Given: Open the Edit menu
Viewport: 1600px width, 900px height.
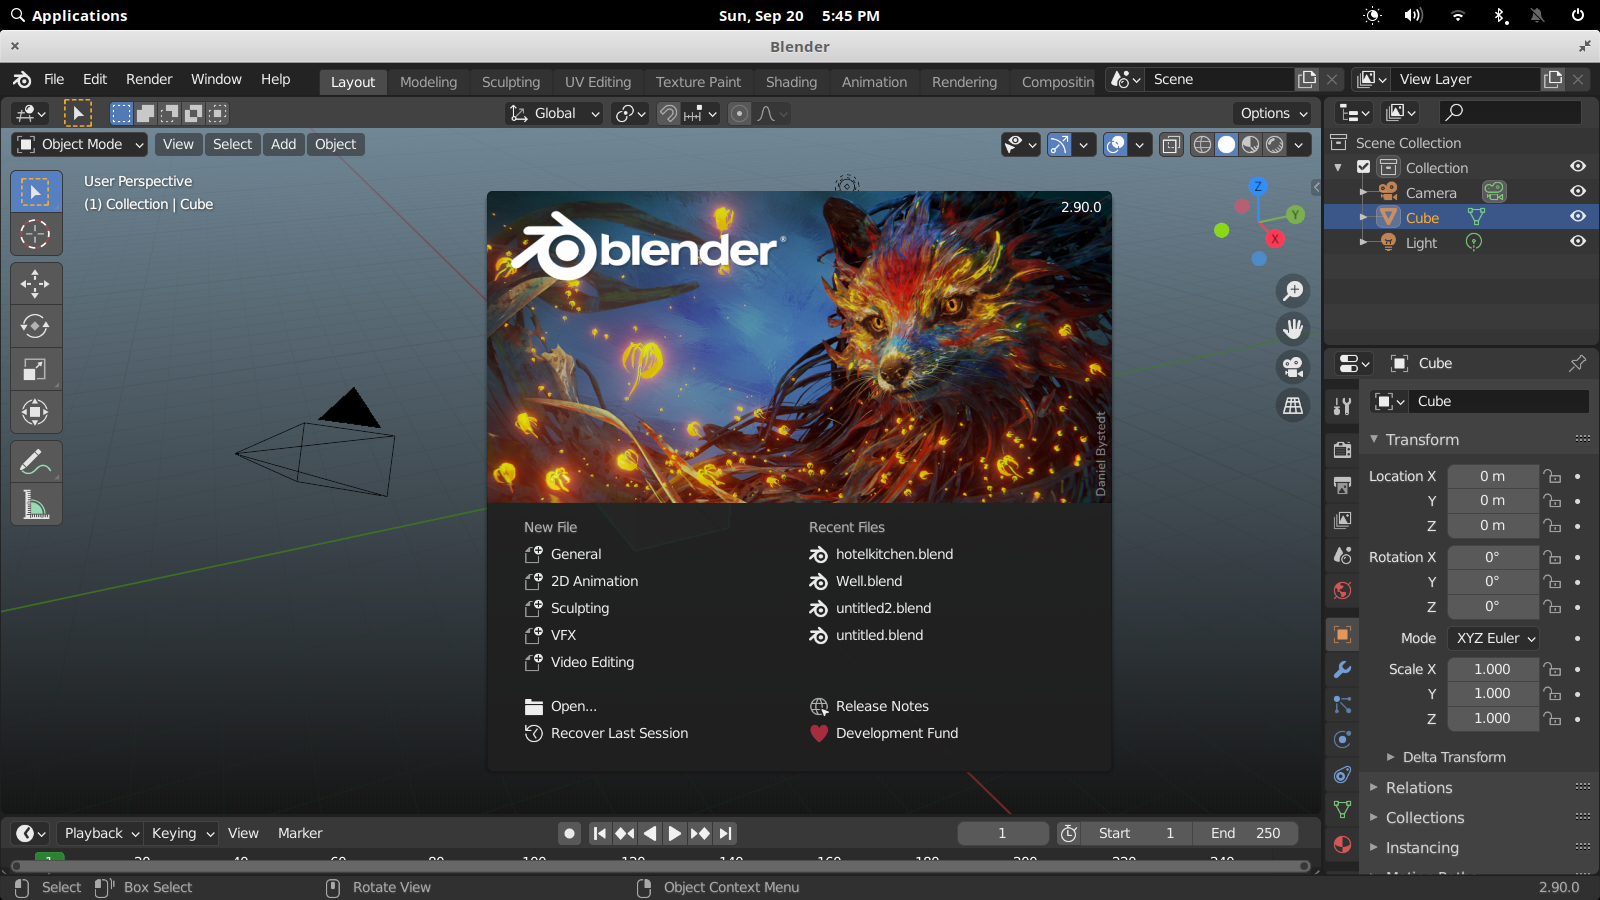Looking at the screenshot, I should pos(95,80).
